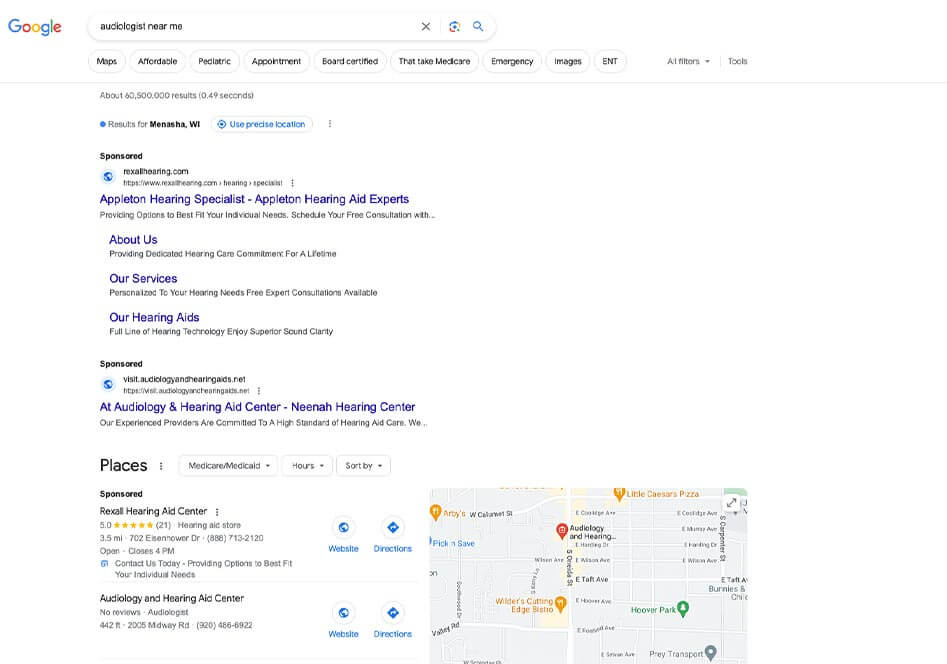This screenshot has height=664, width=947.
Task: Get directions to Rexall Hearing Aid Center
Action: pyautogui.click(x=393, y=528)
